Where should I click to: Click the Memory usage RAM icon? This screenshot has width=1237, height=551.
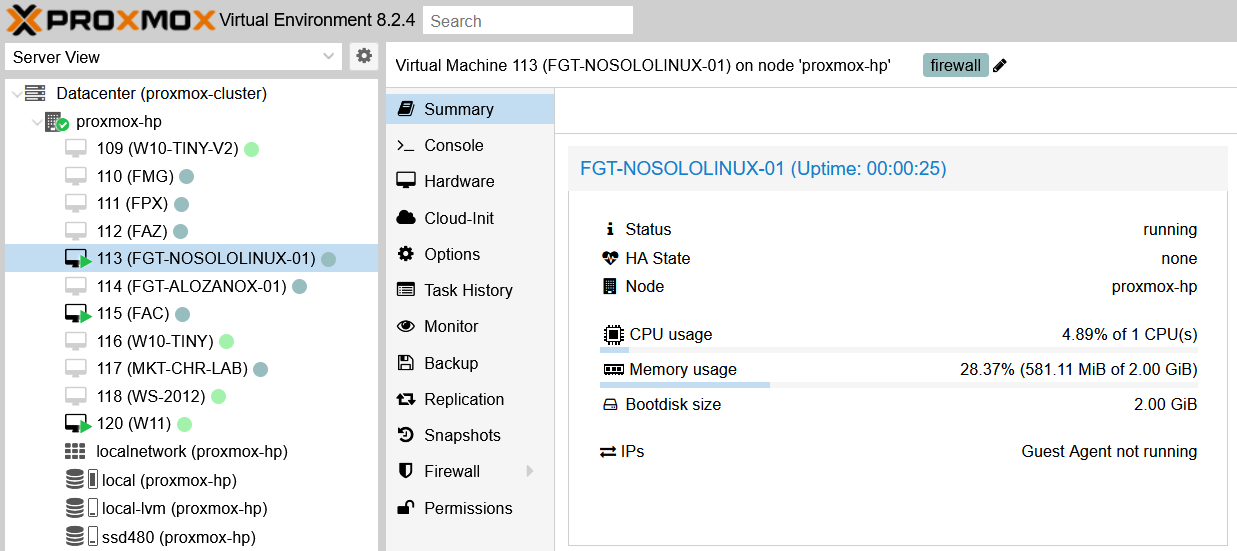[613, 369]
